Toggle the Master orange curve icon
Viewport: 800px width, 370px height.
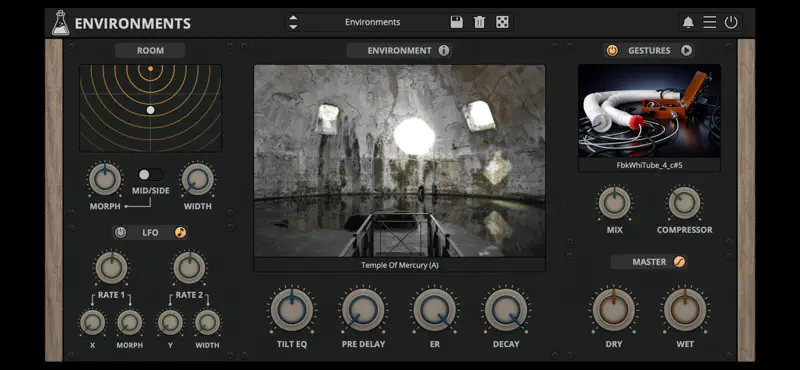click(x=679, y=262)
